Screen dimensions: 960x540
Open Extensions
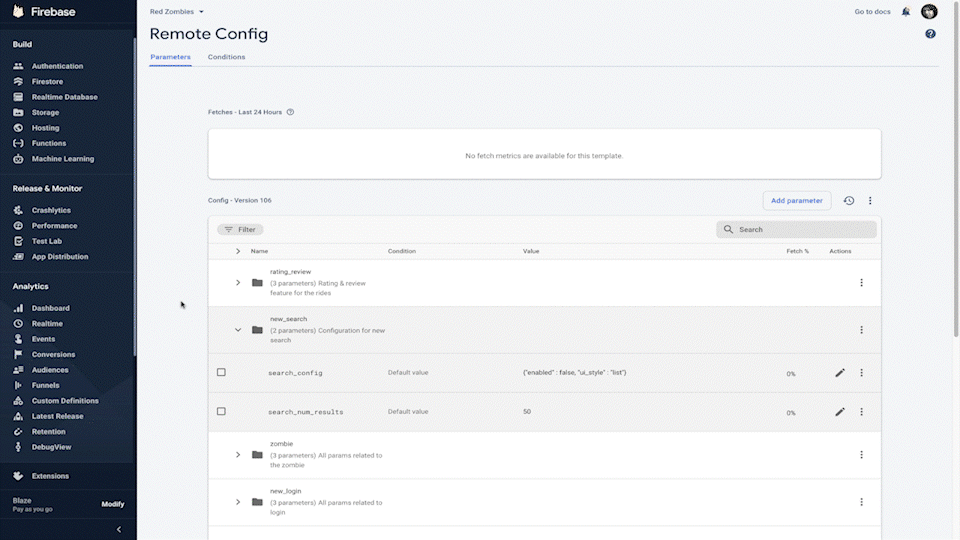[x=50, y=476]
